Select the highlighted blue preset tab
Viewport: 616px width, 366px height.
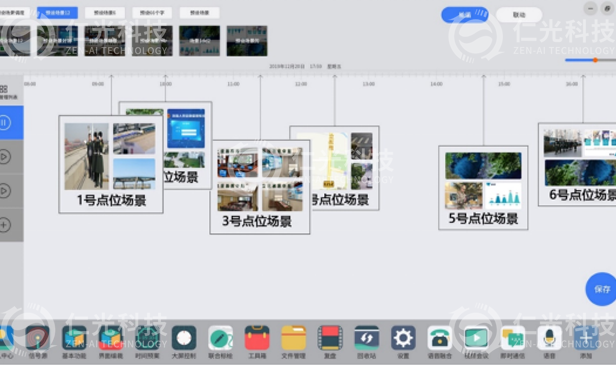(x=57, y=13)
